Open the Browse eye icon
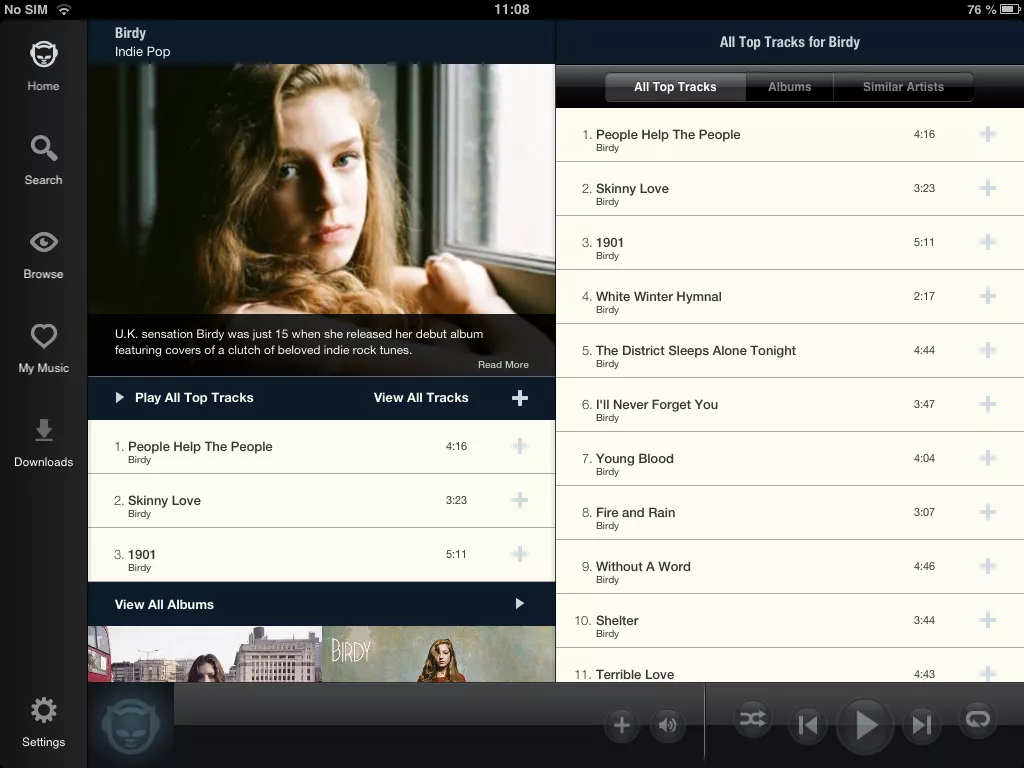Screen dimensions: 1024x768 click(43, 253)
